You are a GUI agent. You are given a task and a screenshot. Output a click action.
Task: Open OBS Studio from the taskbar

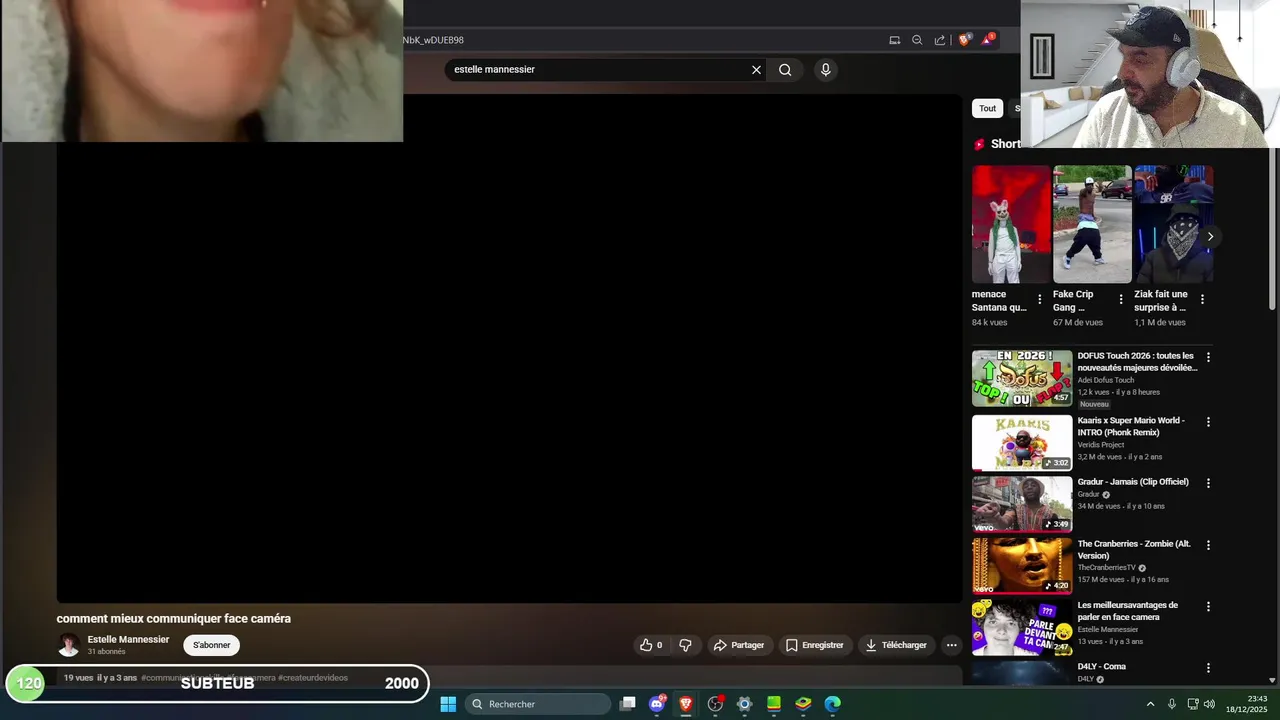715,704
